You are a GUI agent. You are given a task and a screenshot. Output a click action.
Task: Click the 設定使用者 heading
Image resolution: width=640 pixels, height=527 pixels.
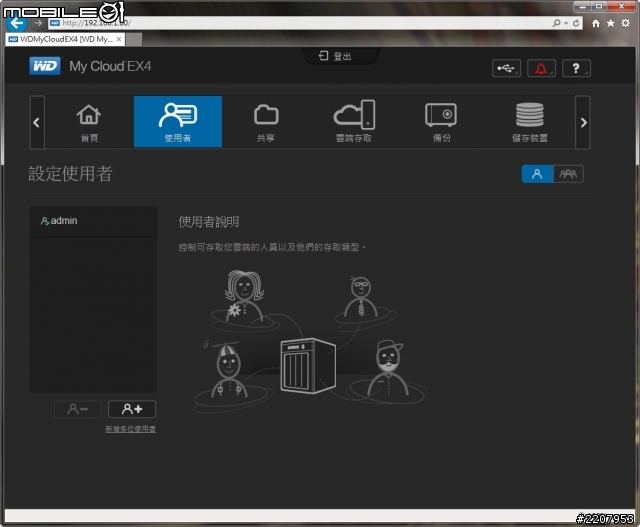[x=70, y=173]
